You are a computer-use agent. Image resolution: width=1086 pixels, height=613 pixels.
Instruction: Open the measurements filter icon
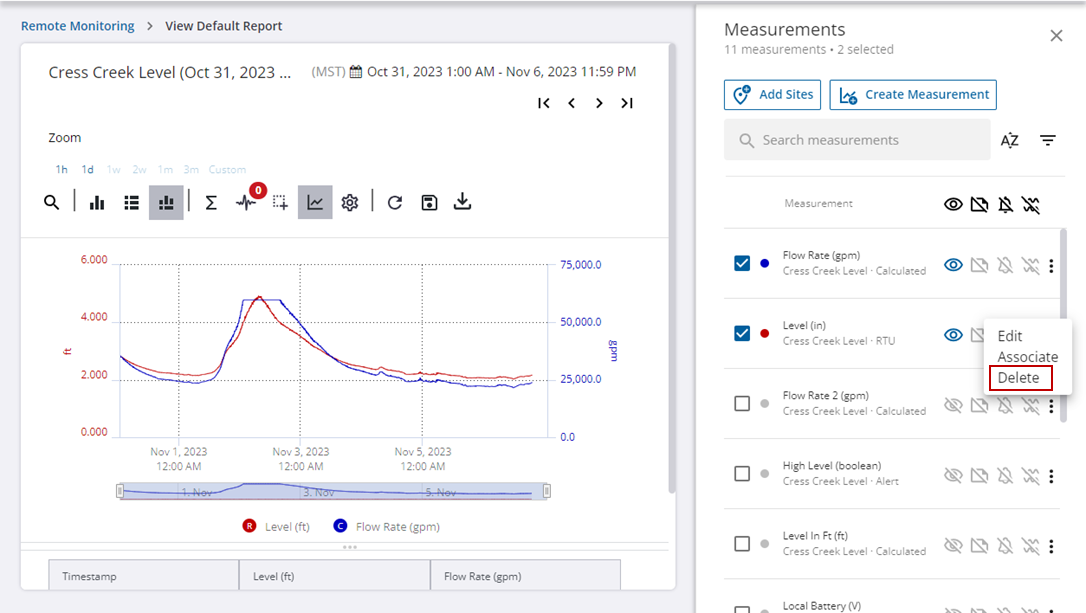click(1048, 141)
